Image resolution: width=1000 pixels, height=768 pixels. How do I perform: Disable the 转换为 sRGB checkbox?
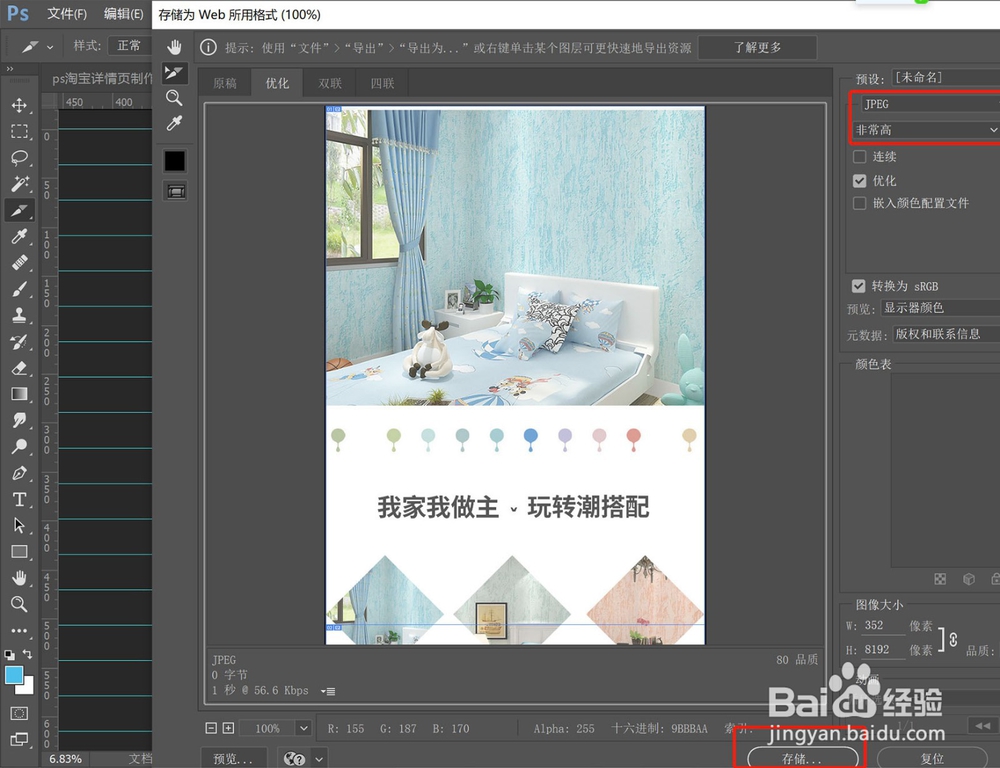click(858, 286)
